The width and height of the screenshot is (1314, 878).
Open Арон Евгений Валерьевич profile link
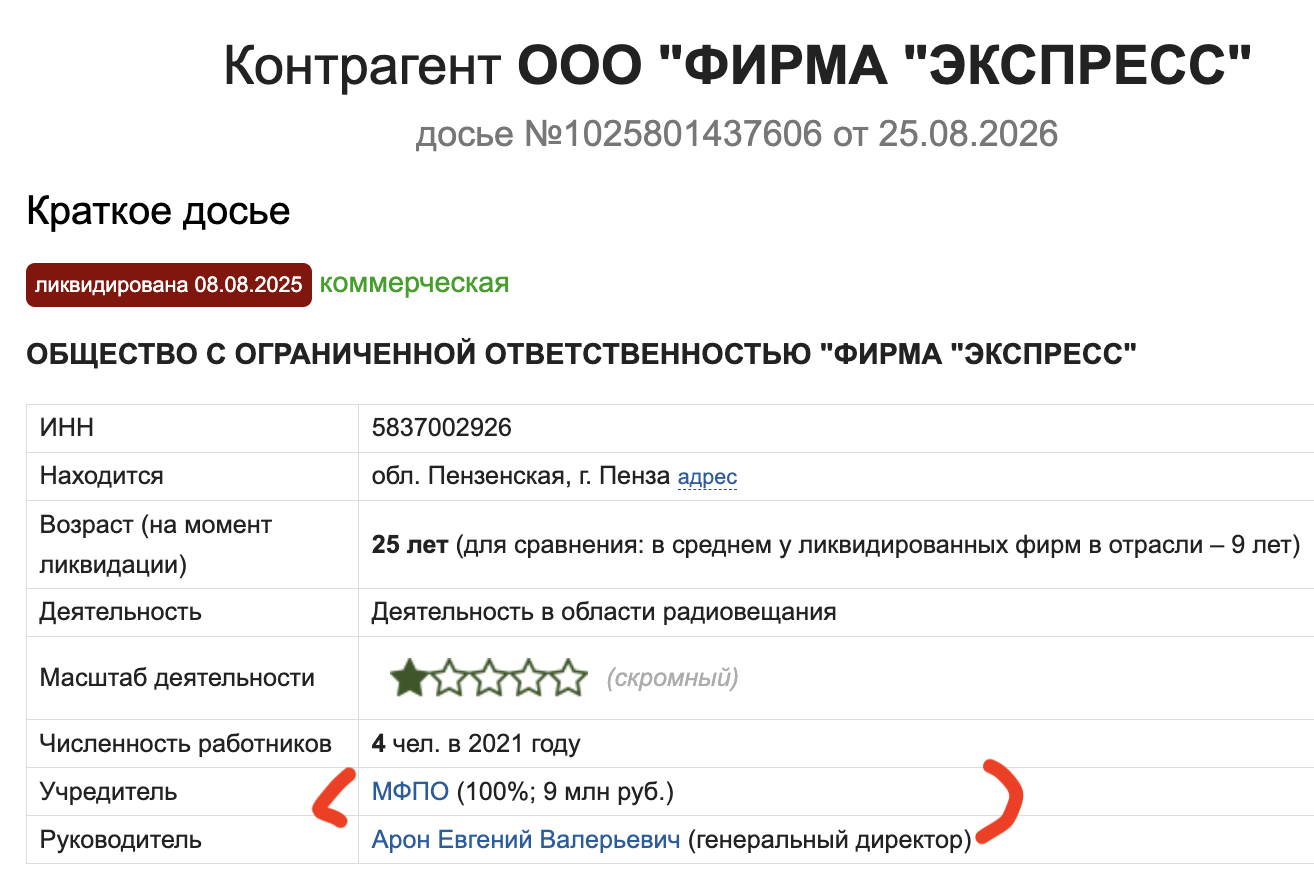526,840
